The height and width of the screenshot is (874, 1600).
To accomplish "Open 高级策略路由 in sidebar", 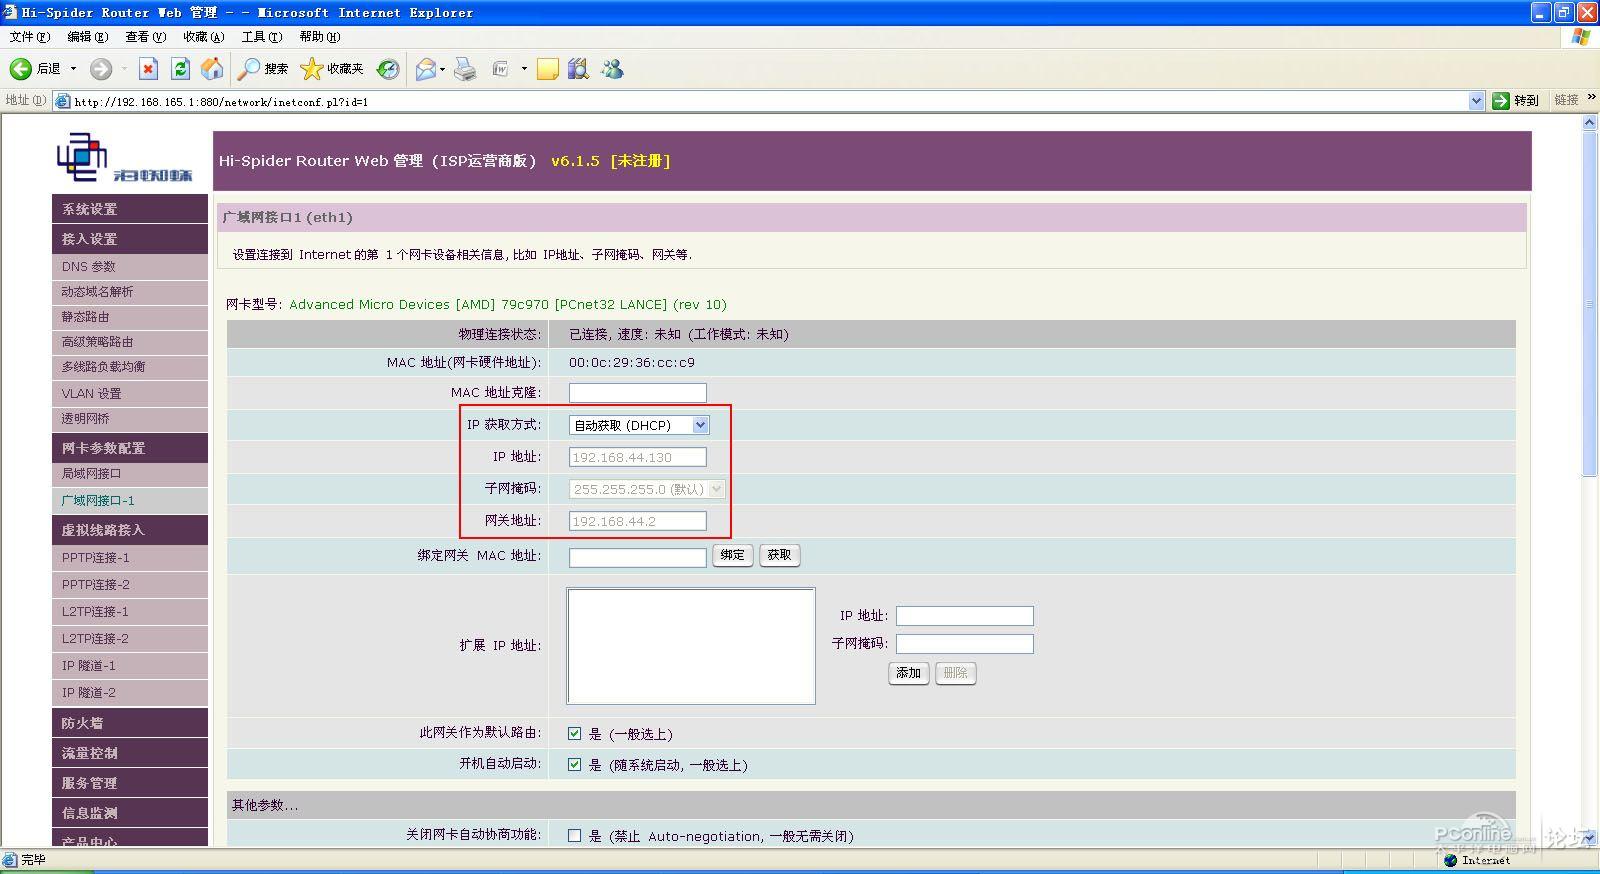I will [130, 341].
